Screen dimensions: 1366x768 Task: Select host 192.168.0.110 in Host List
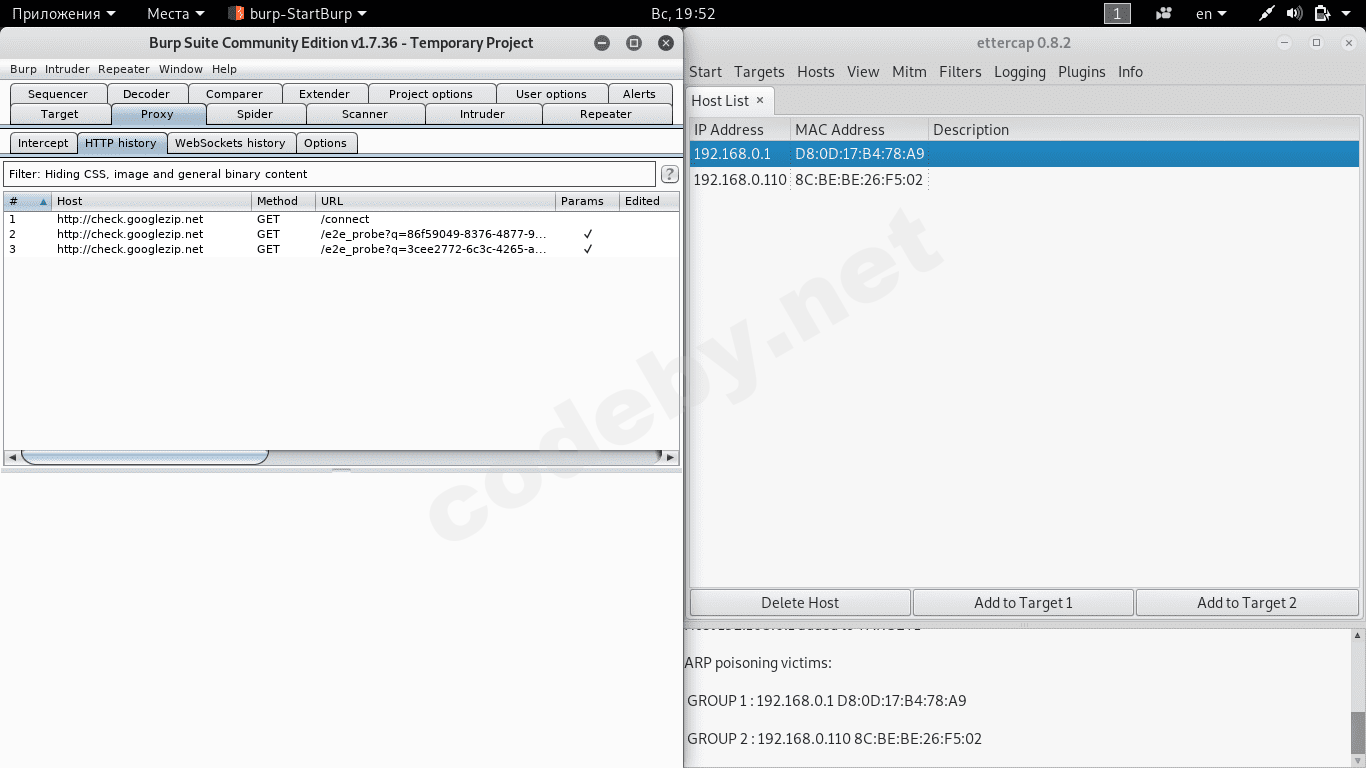1024,180
